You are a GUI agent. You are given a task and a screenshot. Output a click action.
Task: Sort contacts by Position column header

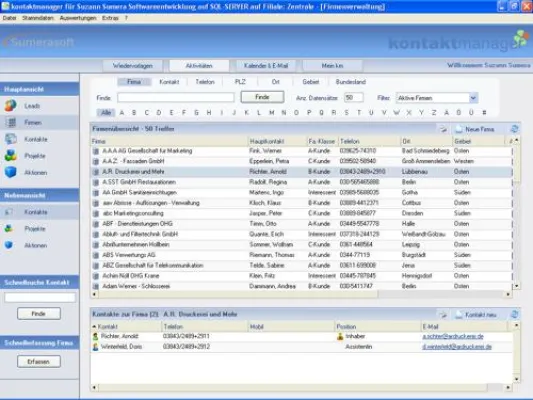[377, 327]
